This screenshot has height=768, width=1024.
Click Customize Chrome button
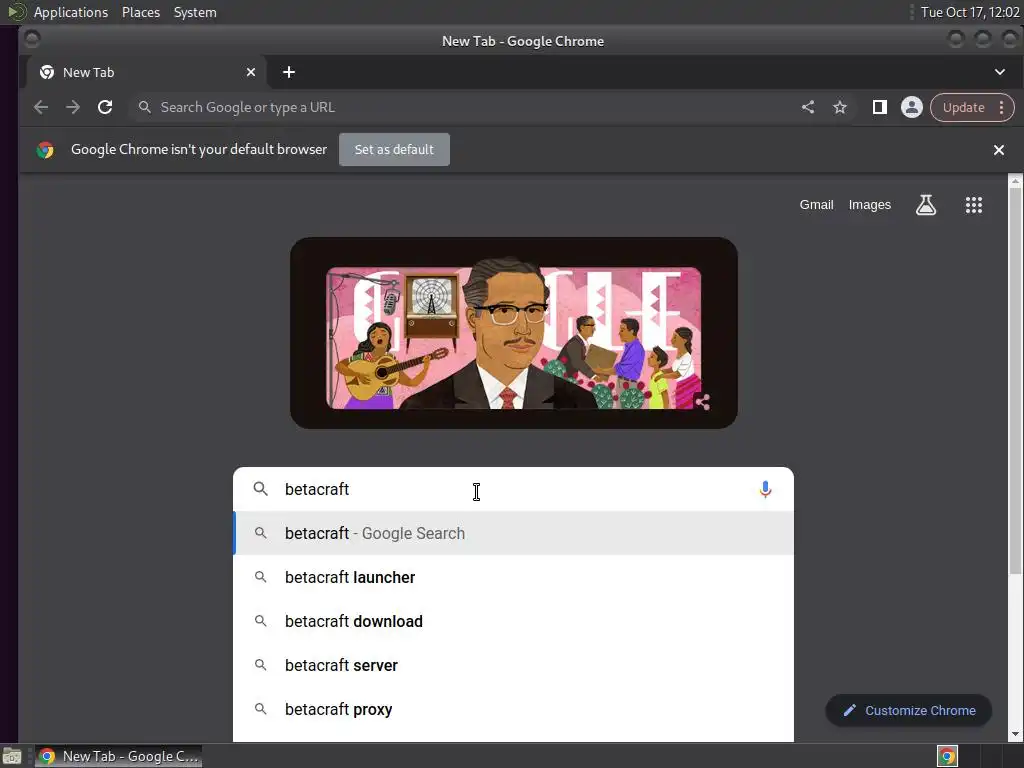(x=908, y=711)
